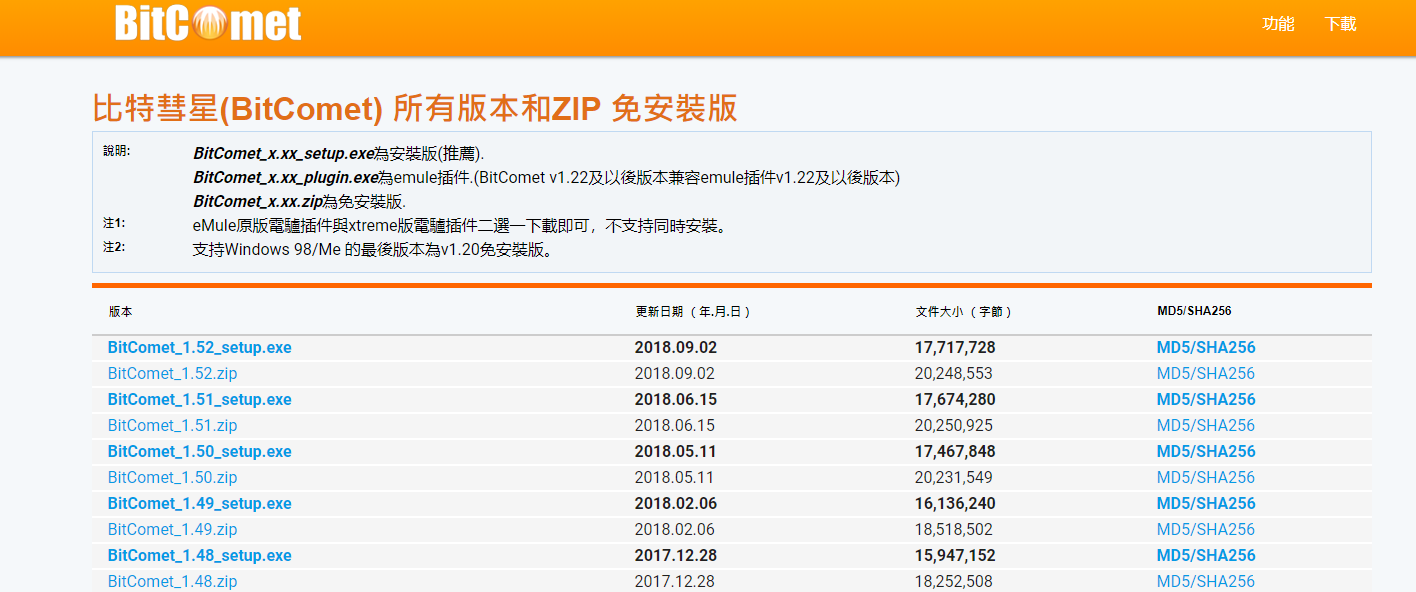Select file size 16,136,240
The width and height of the screenshot is (1416, 592).
956,504
